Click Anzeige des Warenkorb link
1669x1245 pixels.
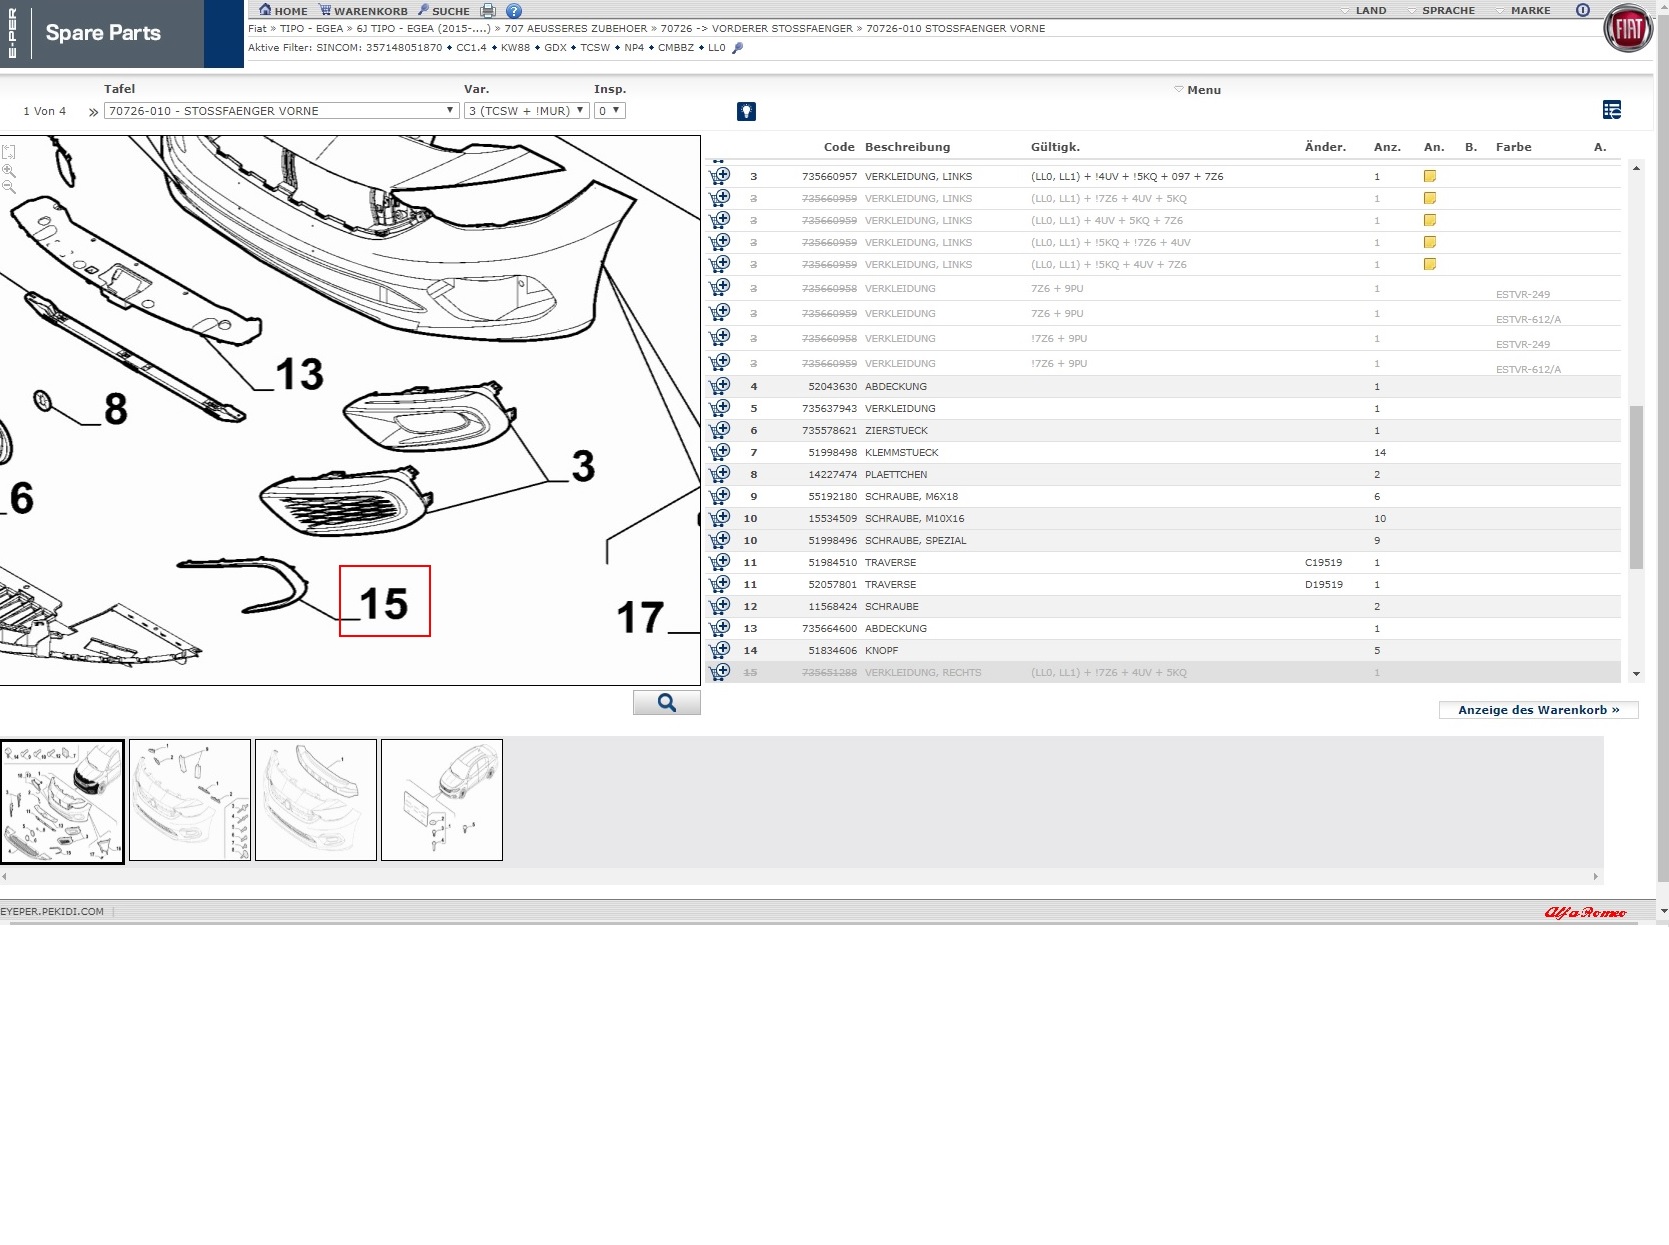point(1538,710)
